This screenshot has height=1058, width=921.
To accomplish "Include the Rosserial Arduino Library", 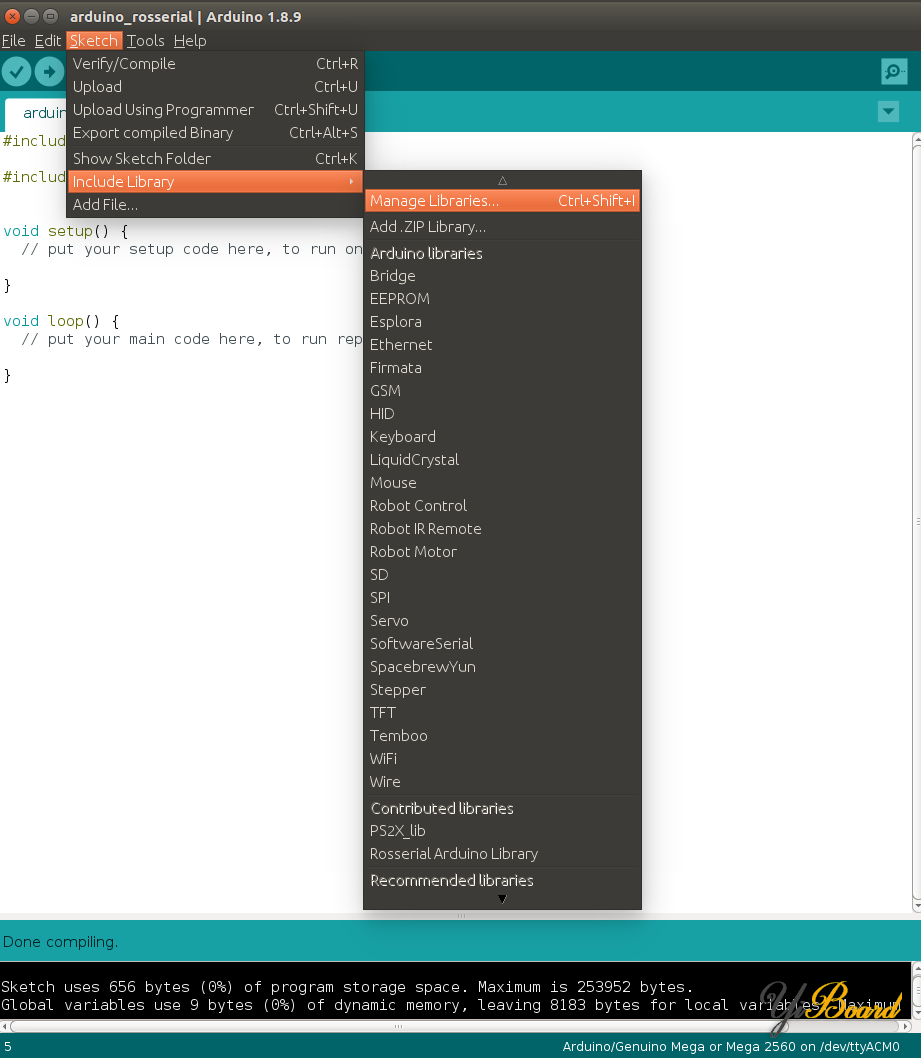I will tap(502, 854).
